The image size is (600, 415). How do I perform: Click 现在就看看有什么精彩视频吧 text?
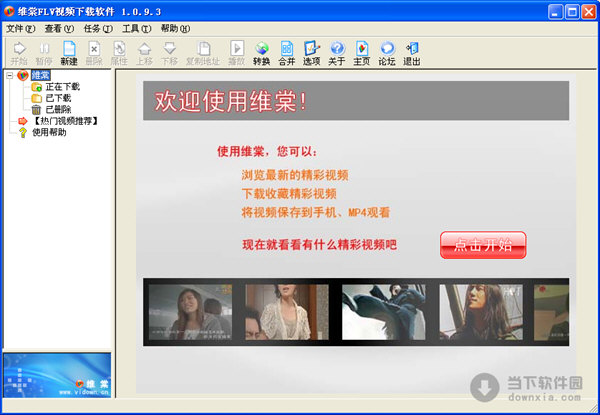(x=320, y=245)
